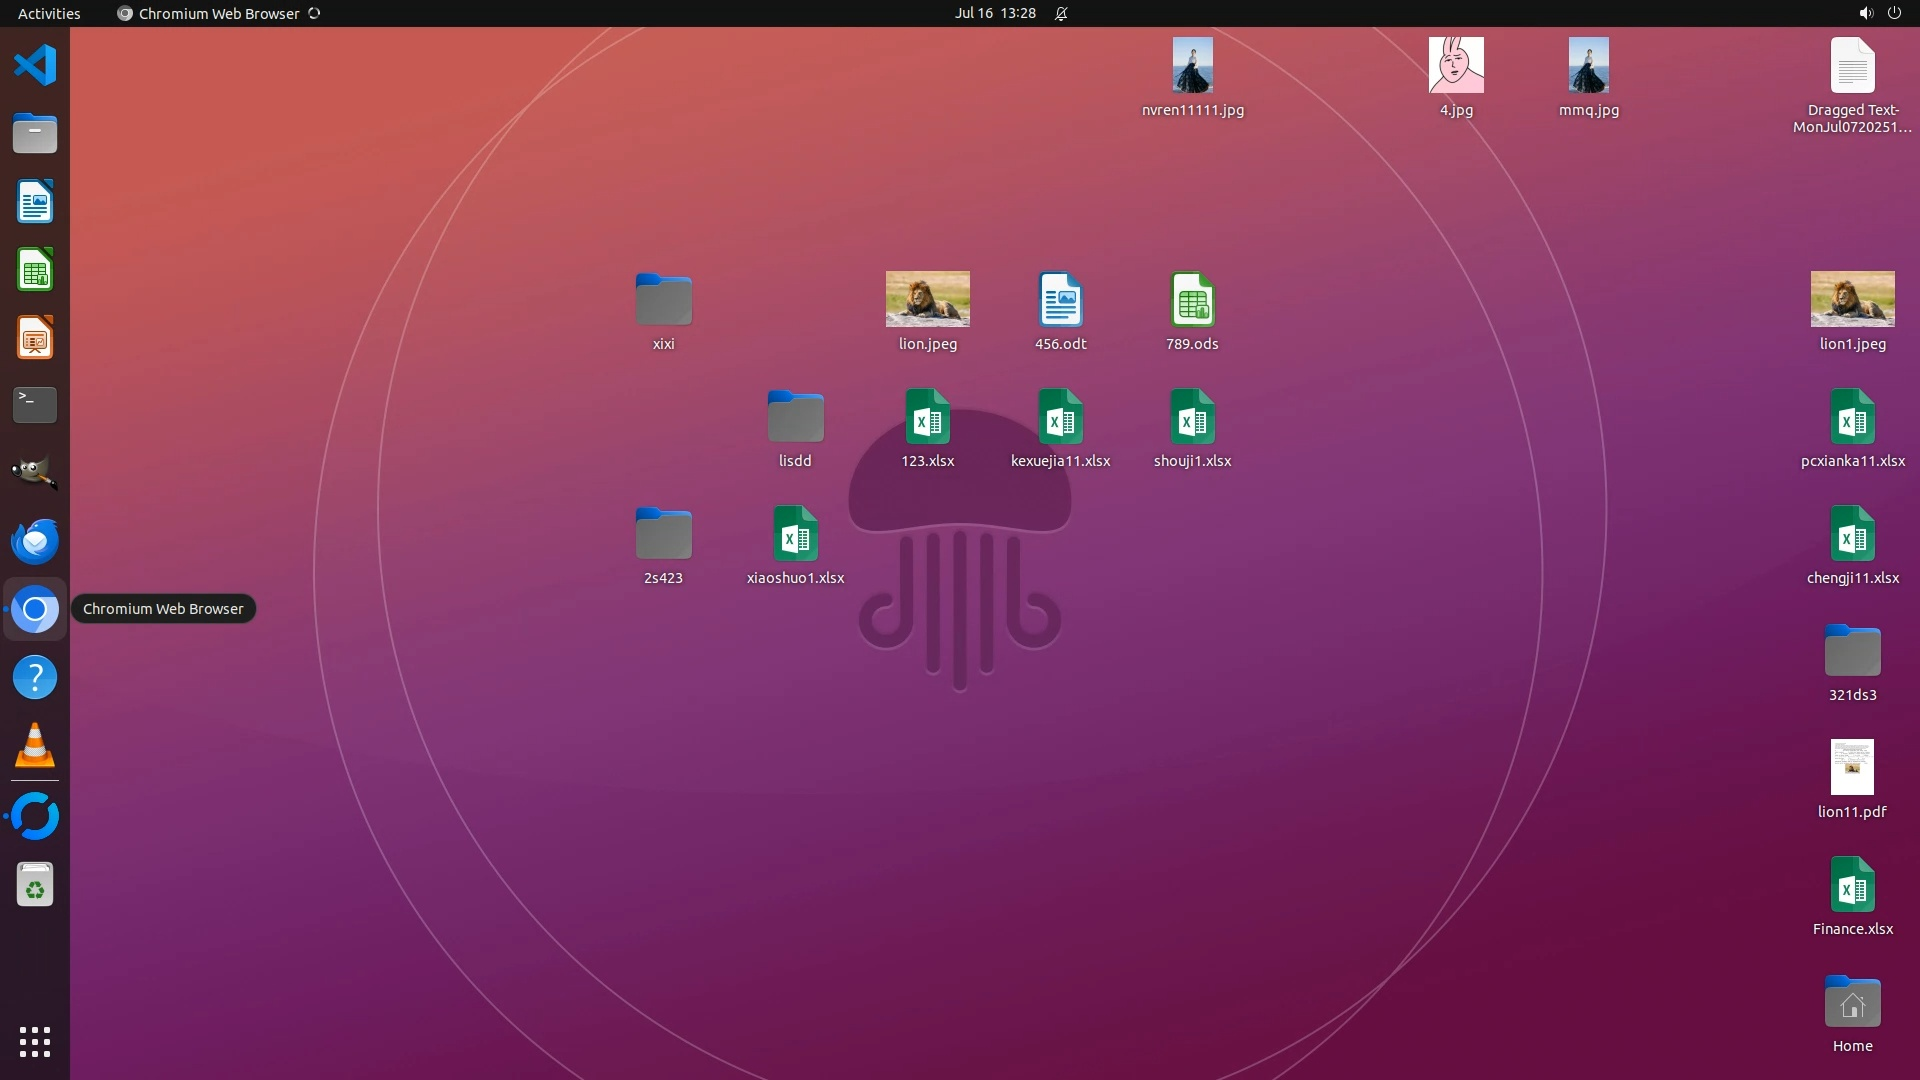Screen dimensions: 1920x1080
Task: Open the Trash in the dock
Action: (x=35, y=885)
